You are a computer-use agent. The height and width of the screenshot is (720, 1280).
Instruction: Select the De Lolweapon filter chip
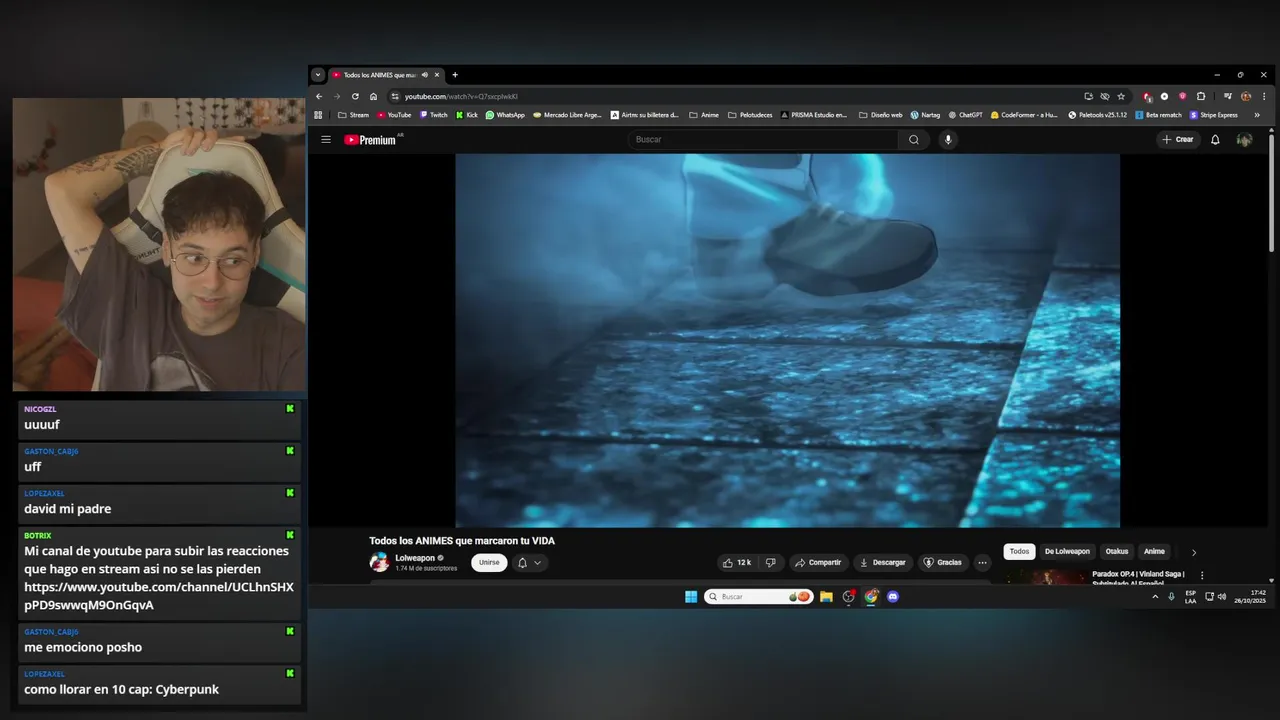[x=1067, y=551]
